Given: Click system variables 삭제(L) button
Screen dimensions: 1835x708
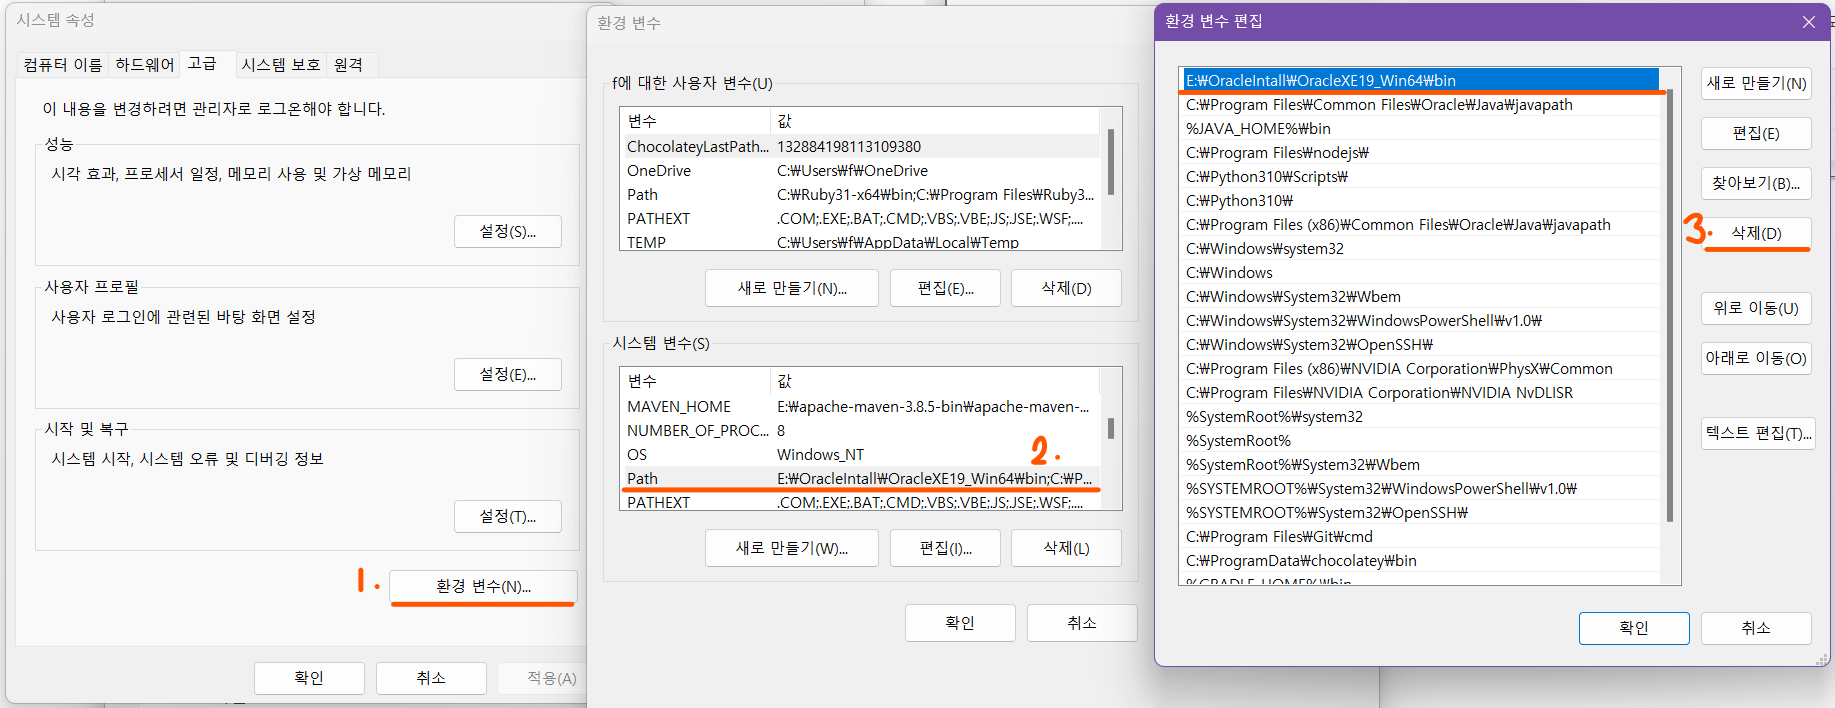Looking at the screenshot, I should point(1067,548).
